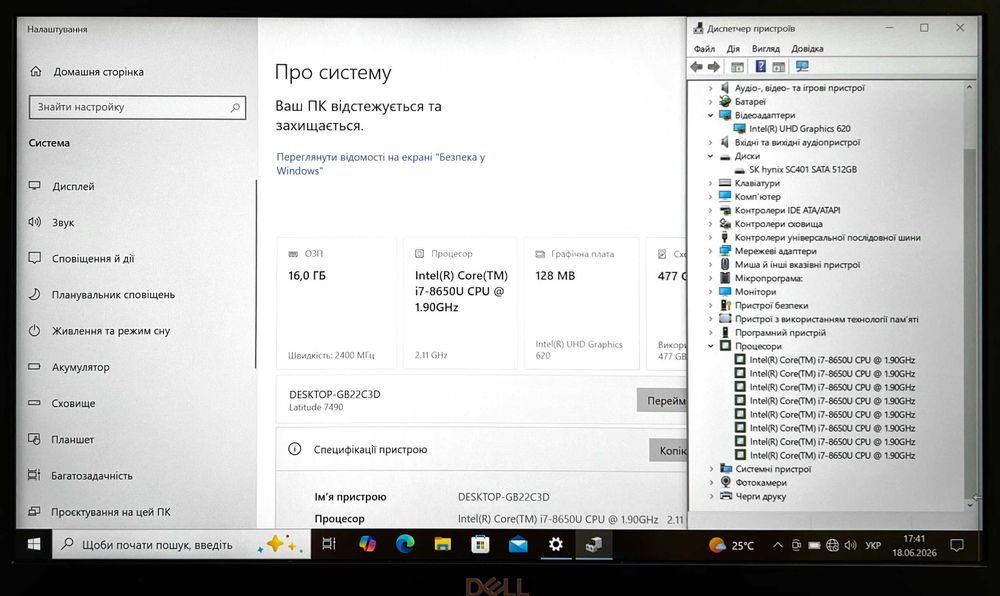This screenshot has height=596, width=1000.
Task: Open Mail app from taskbar
Action: 518,544
